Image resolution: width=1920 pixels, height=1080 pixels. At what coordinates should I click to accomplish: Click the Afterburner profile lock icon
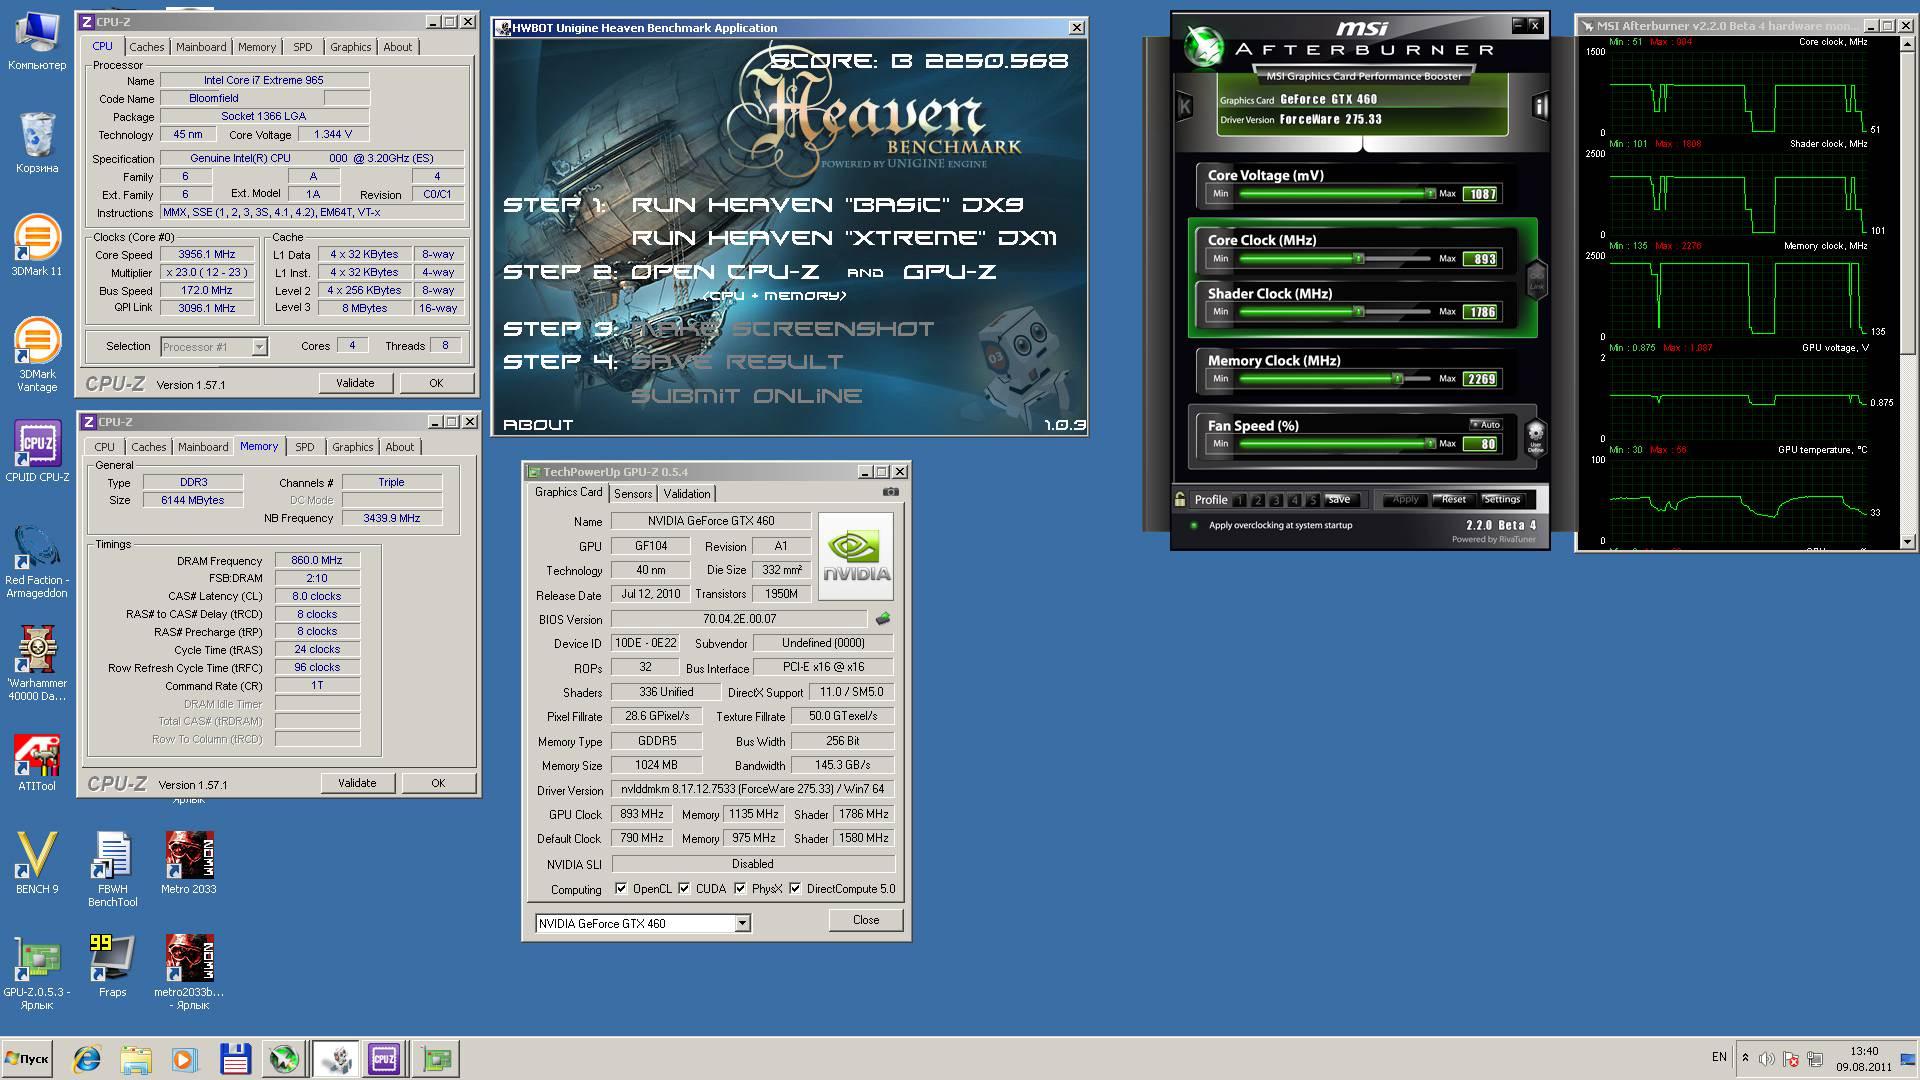pyautogui.click(x=1180, y=499)
